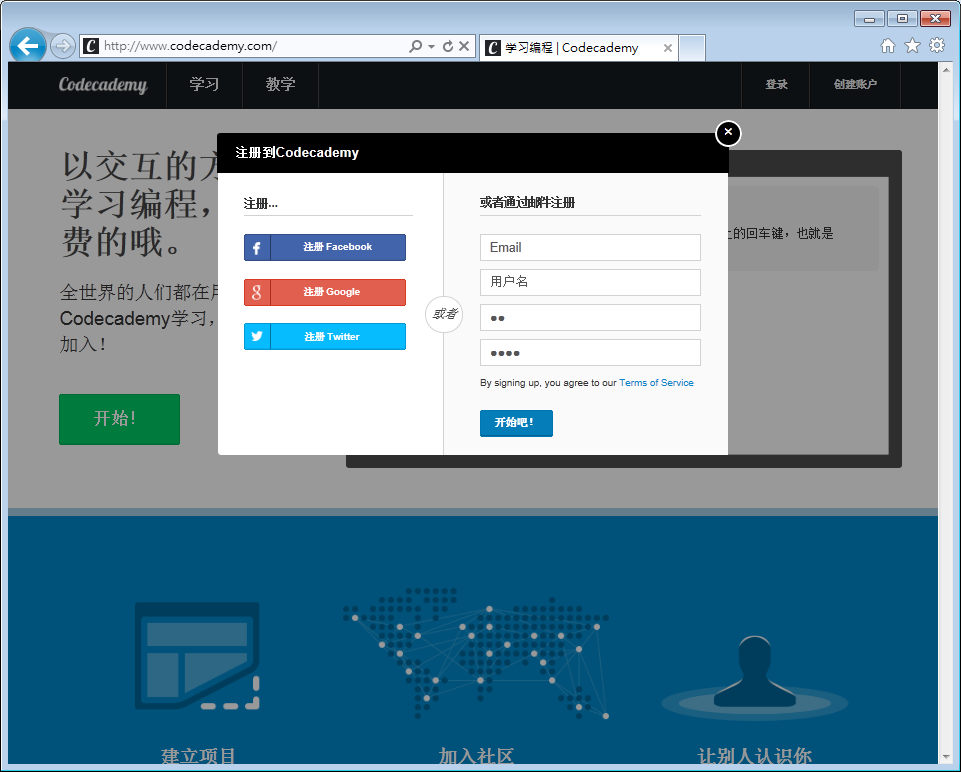Viewport: 961px width, 772px height.
Task: Click the 建立项目 heading text
Action: click(x=198, y=757)
